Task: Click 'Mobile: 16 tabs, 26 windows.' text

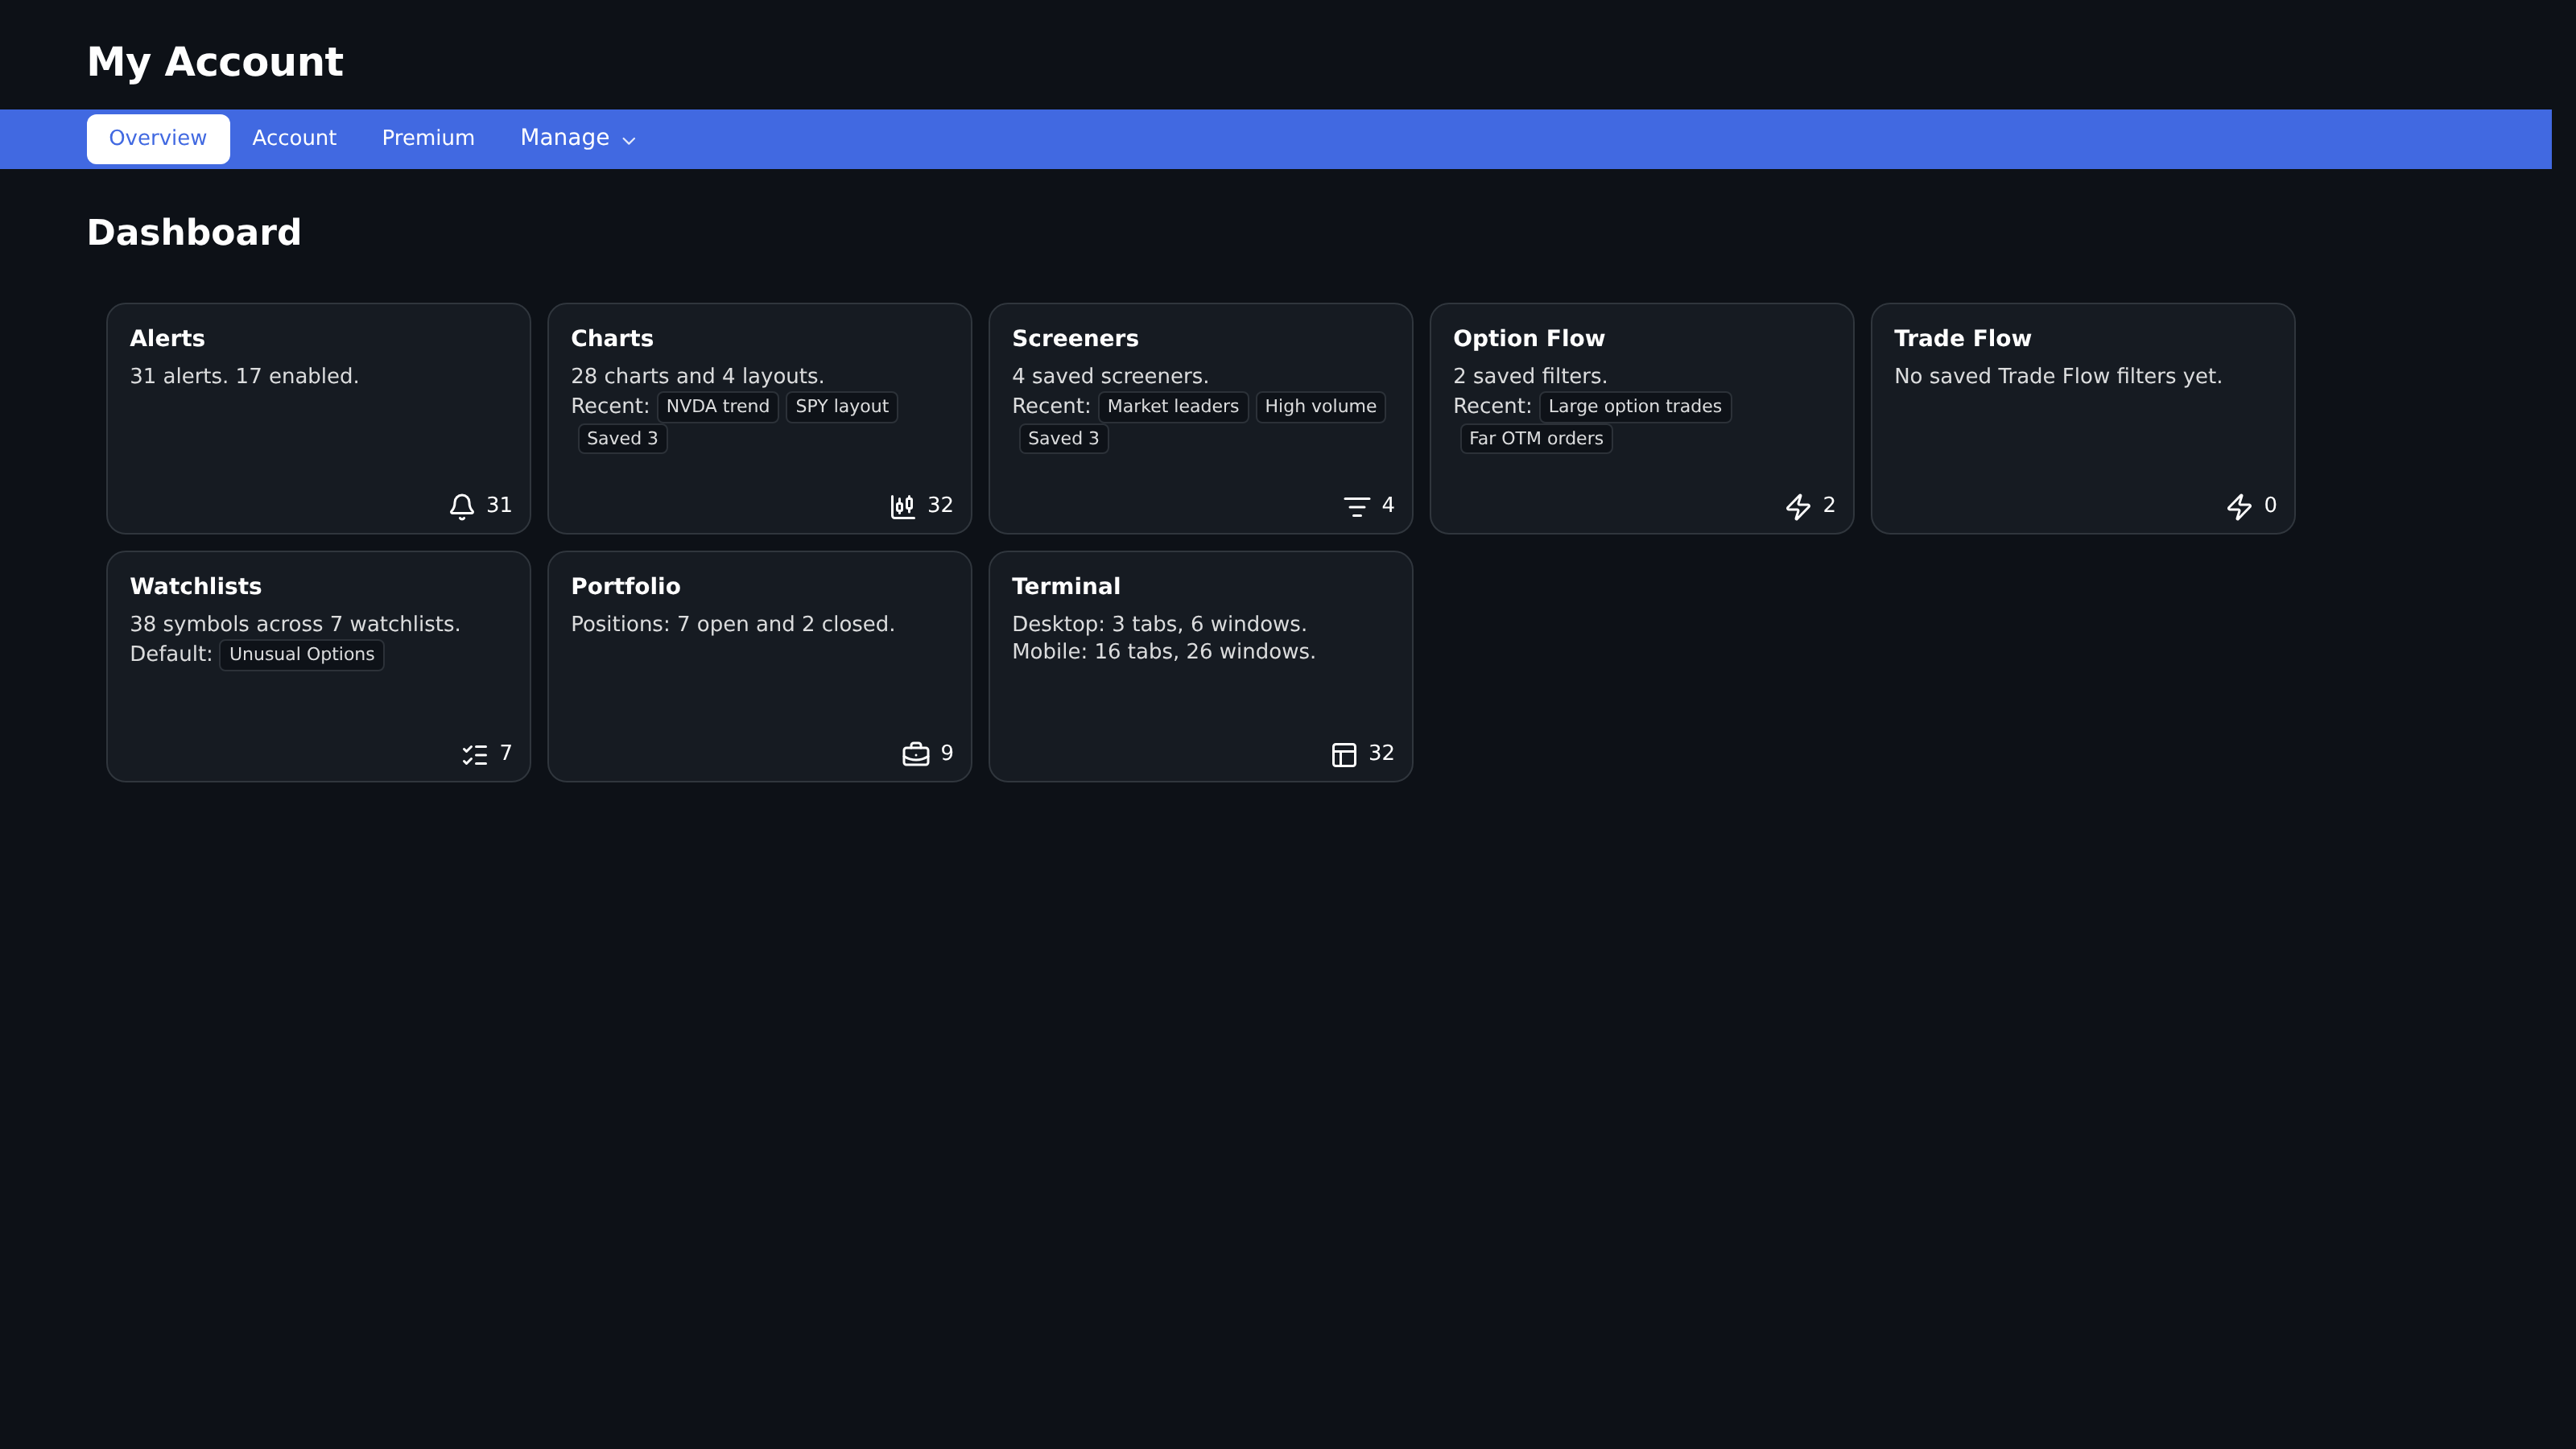Action: pyautogui.click(x=1163, y=652)
